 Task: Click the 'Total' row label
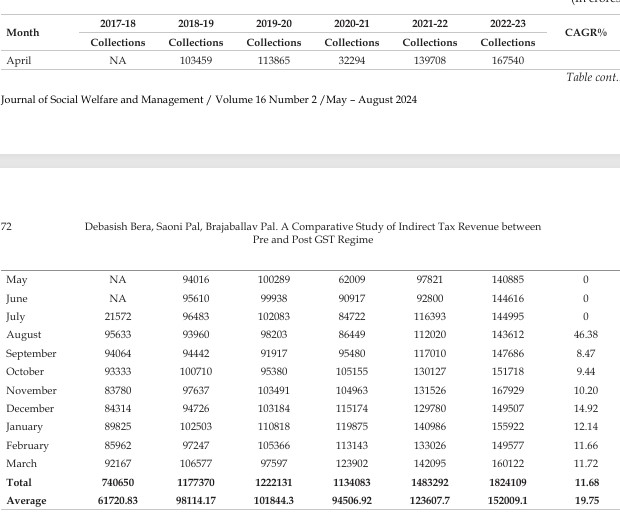pos(19,482)
